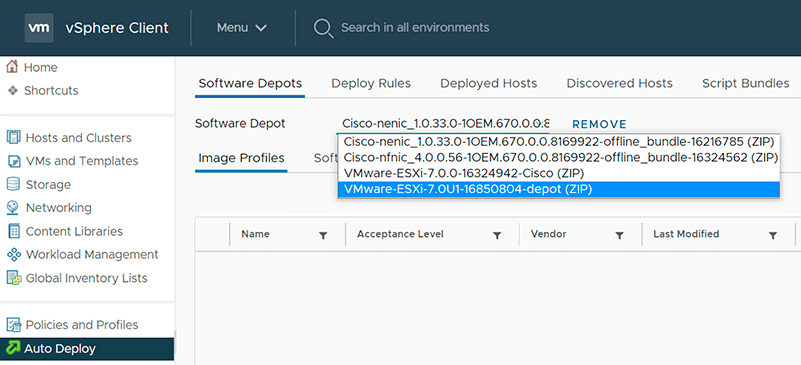Screen dimensions: 801x365
Task: Select Cisco-nfnic offline bundle depot option
Action: click(x=558, y=157)
